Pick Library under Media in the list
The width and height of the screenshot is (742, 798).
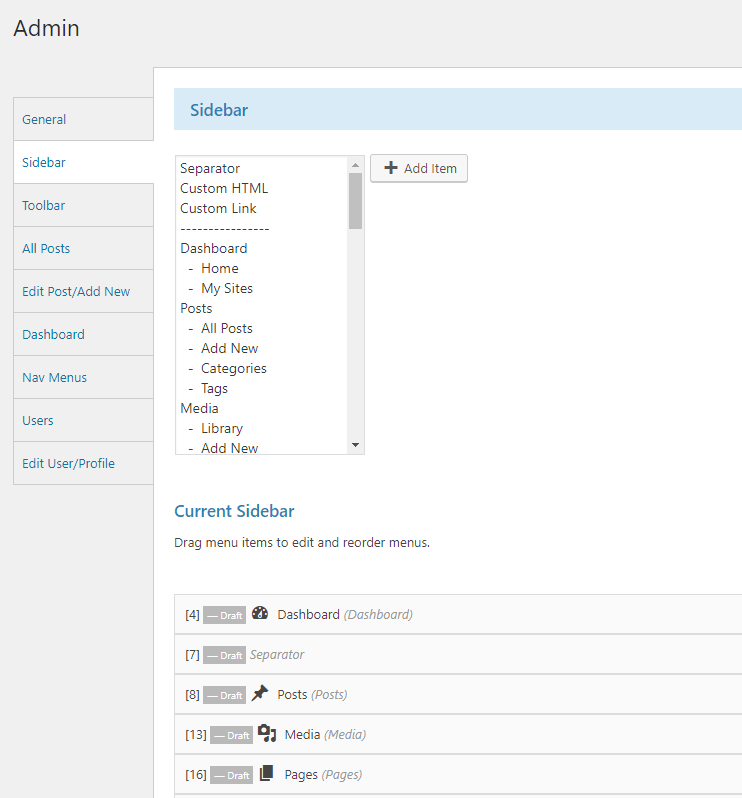tap(262, 429)
